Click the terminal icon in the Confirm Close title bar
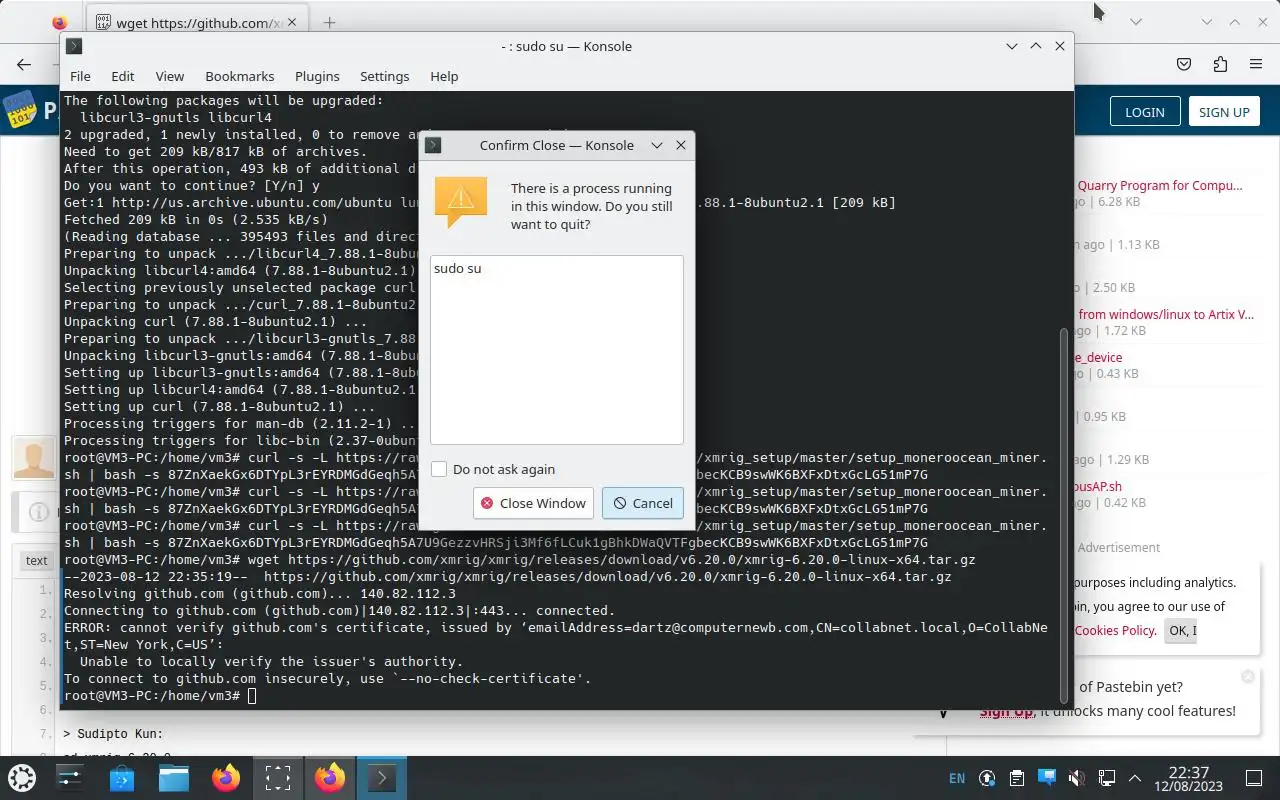The height and width of the screenshot is (800, 1280). pos(433,145)
